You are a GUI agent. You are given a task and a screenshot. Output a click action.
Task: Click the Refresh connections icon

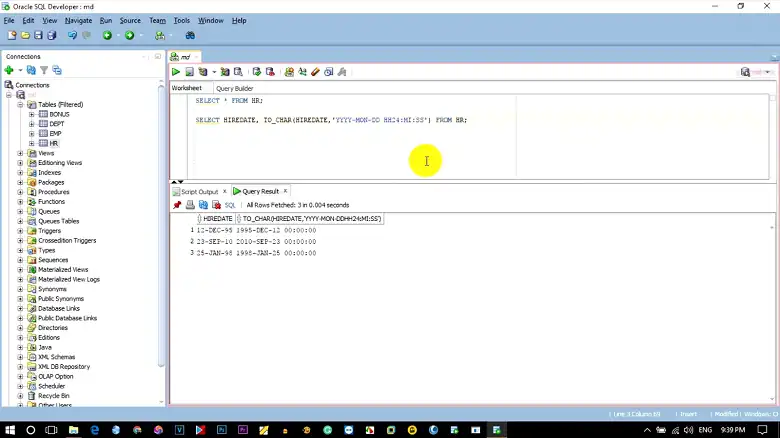[x=31, y=70]
